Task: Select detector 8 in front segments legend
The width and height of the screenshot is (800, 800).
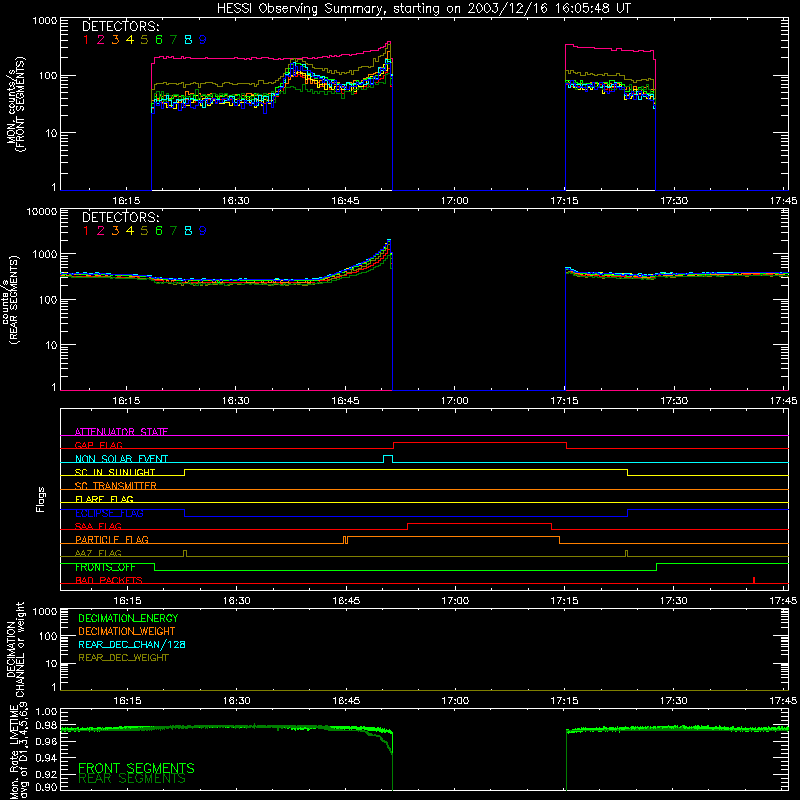Action: pyautogui.click(x=188, y=39)
